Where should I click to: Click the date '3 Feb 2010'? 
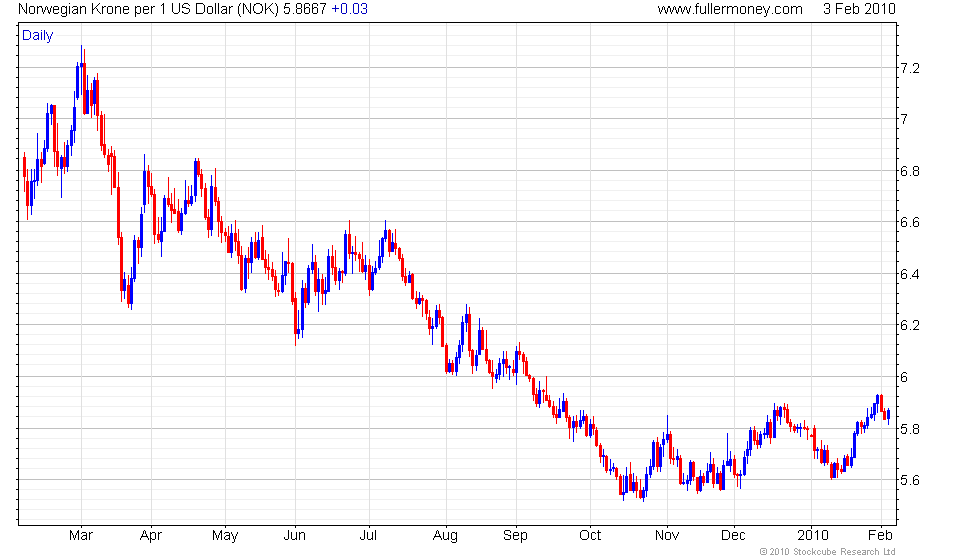[x=859, y=9]
